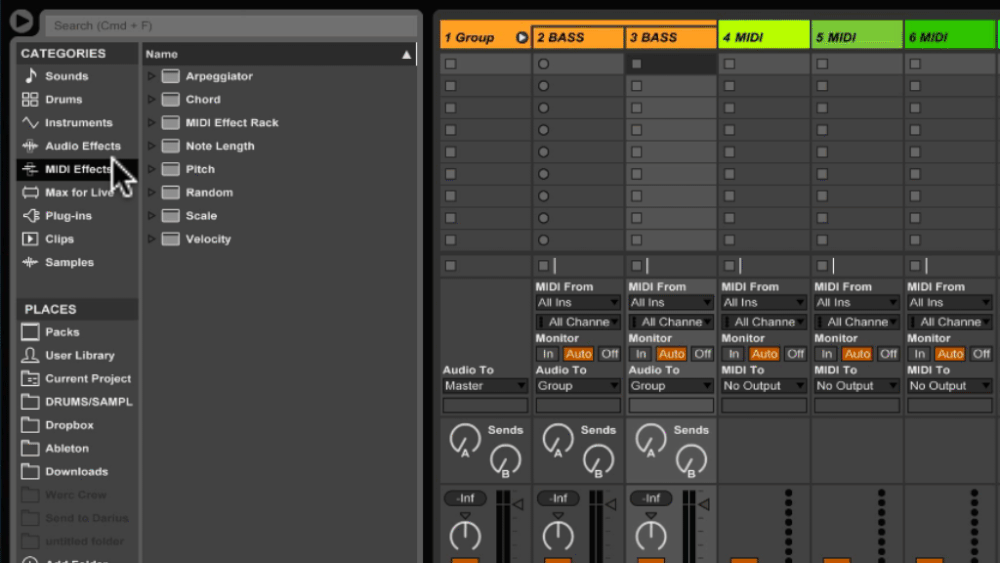
Task: Set 2 BASS monitor to In
Action: (x=548, y=354)
